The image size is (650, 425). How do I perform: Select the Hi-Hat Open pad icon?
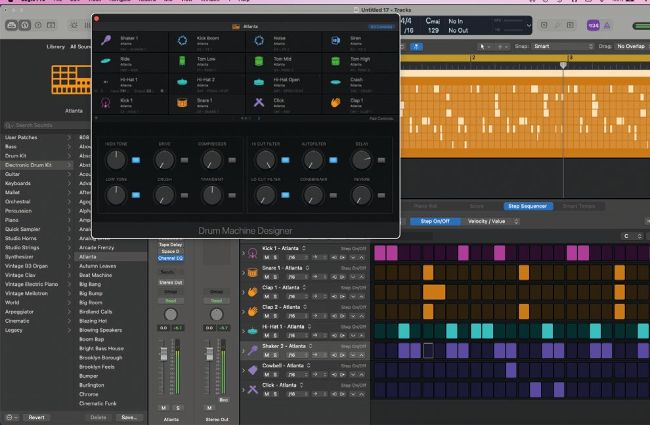[259, 82]
